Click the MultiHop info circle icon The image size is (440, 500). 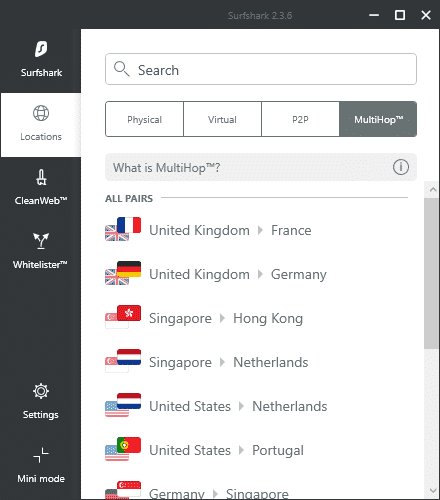[x=401, y=167]
